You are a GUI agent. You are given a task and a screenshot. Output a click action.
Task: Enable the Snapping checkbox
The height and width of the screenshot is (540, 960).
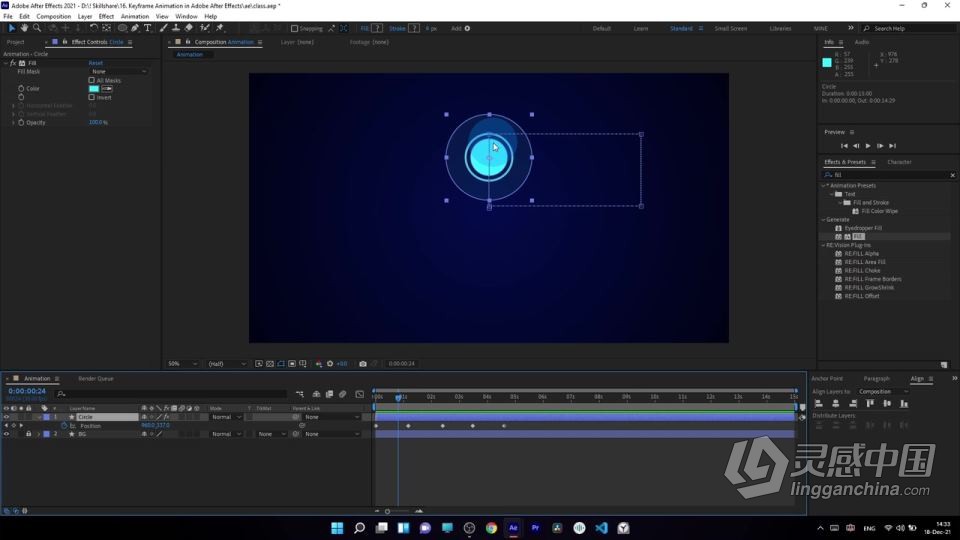coord(294,29)
